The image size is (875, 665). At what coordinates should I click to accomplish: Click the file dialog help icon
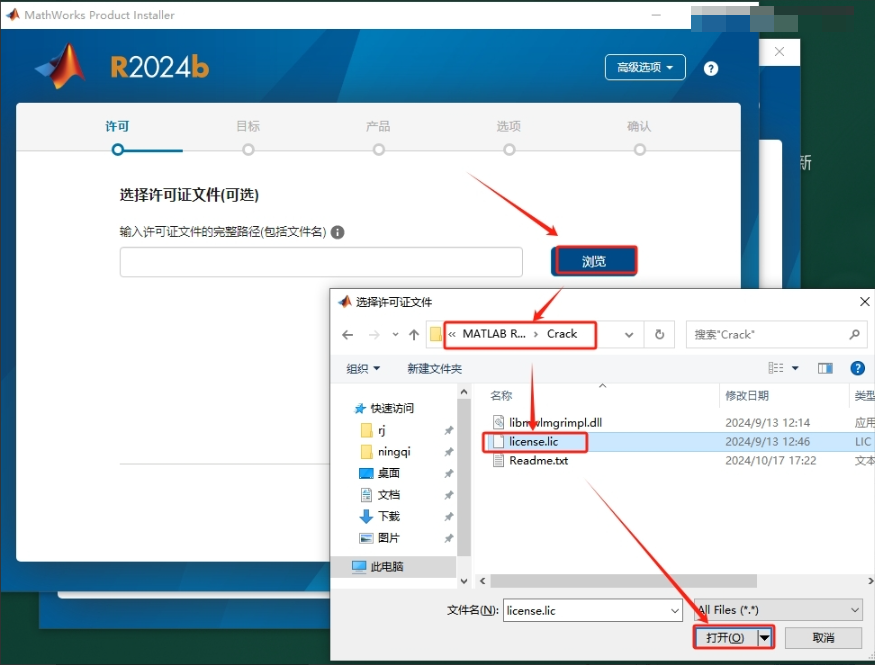click(857, 368)
